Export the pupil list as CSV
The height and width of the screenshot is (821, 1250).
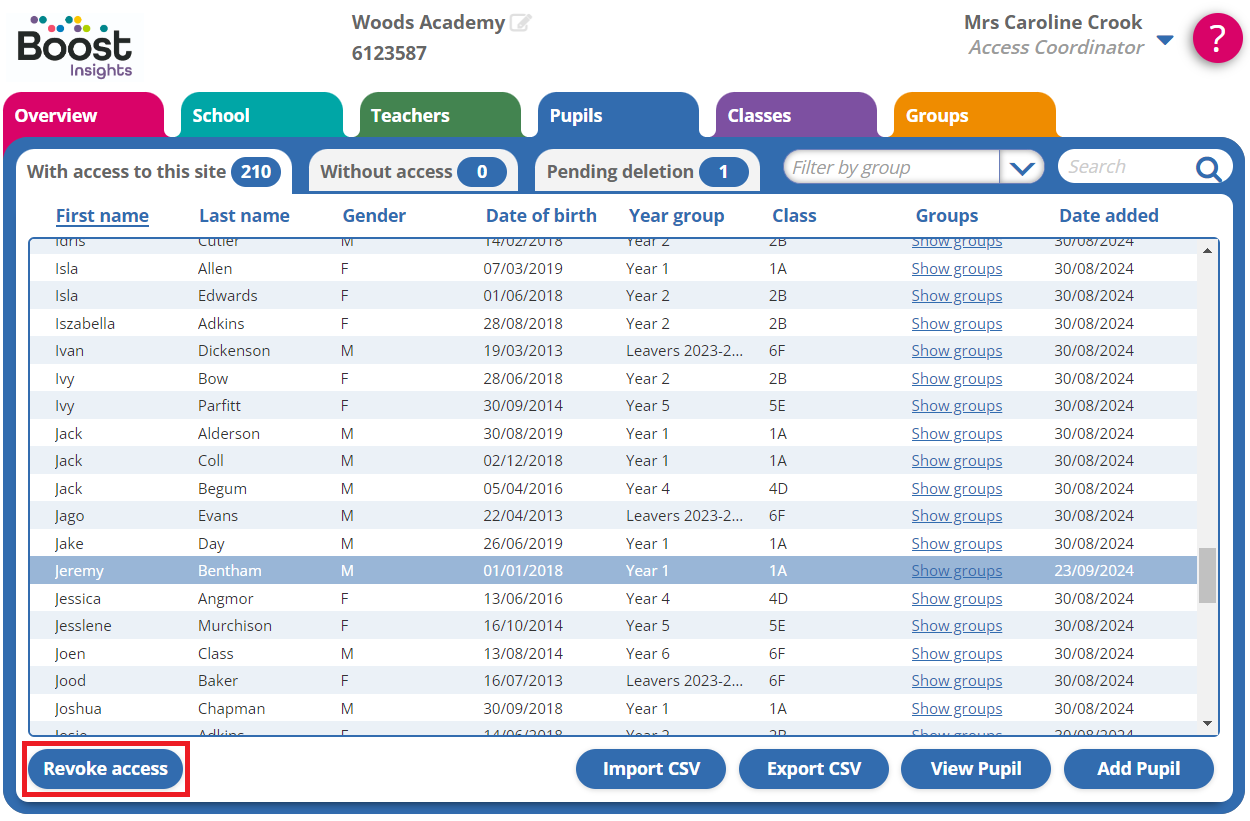(x=813, y=769)
